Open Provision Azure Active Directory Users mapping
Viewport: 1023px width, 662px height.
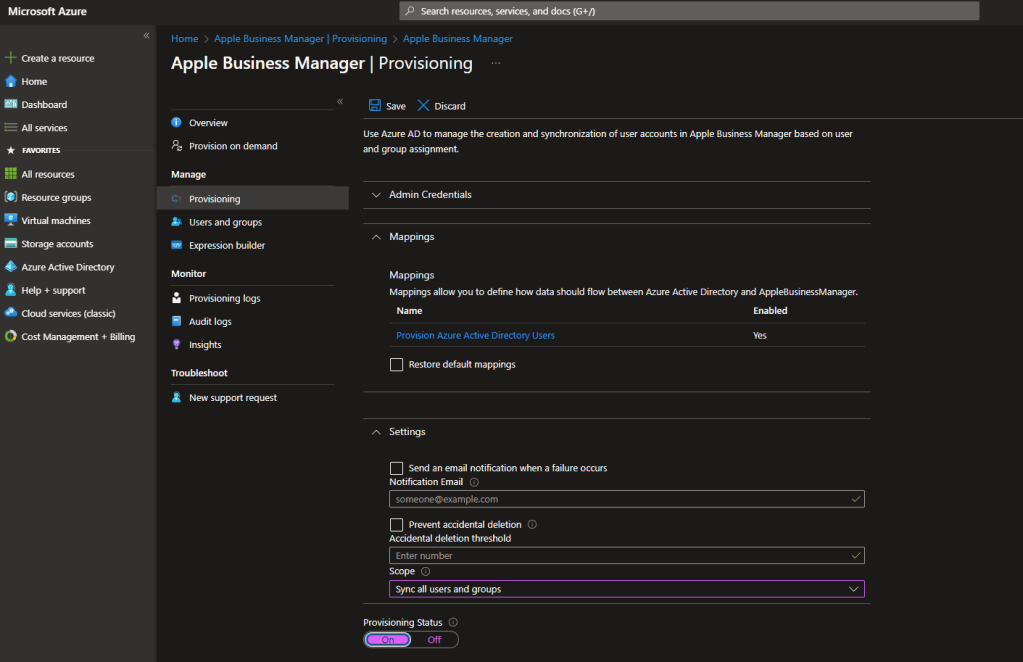pyautogui.click(x=475, y=335)
